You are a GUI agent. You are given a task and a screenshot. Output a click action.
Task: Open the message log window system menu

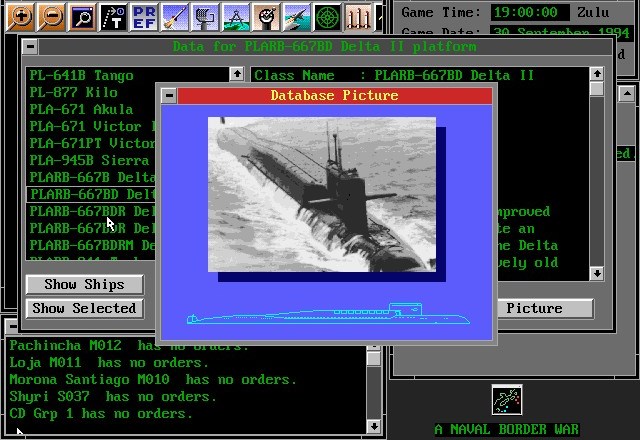pyautogui.click(x=9, y=326)
